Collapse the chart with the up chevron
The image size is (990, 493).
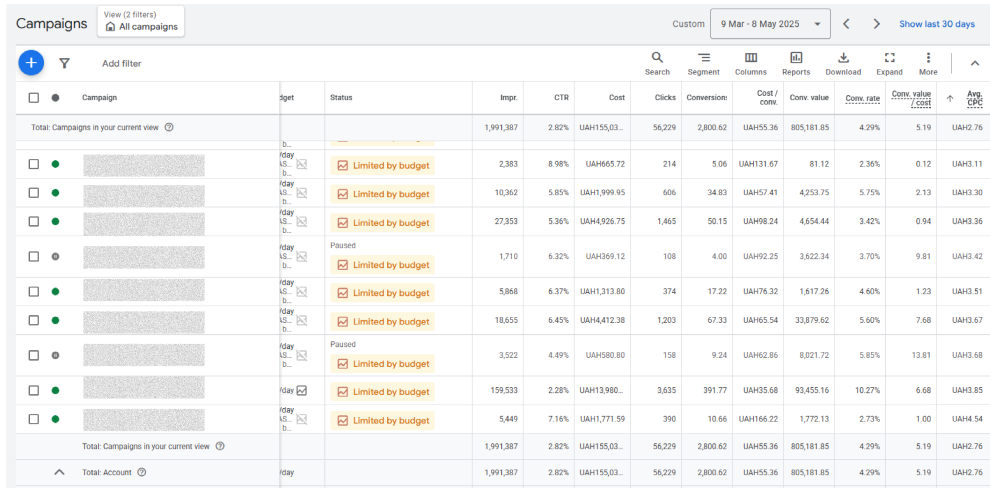pos(974,63)
